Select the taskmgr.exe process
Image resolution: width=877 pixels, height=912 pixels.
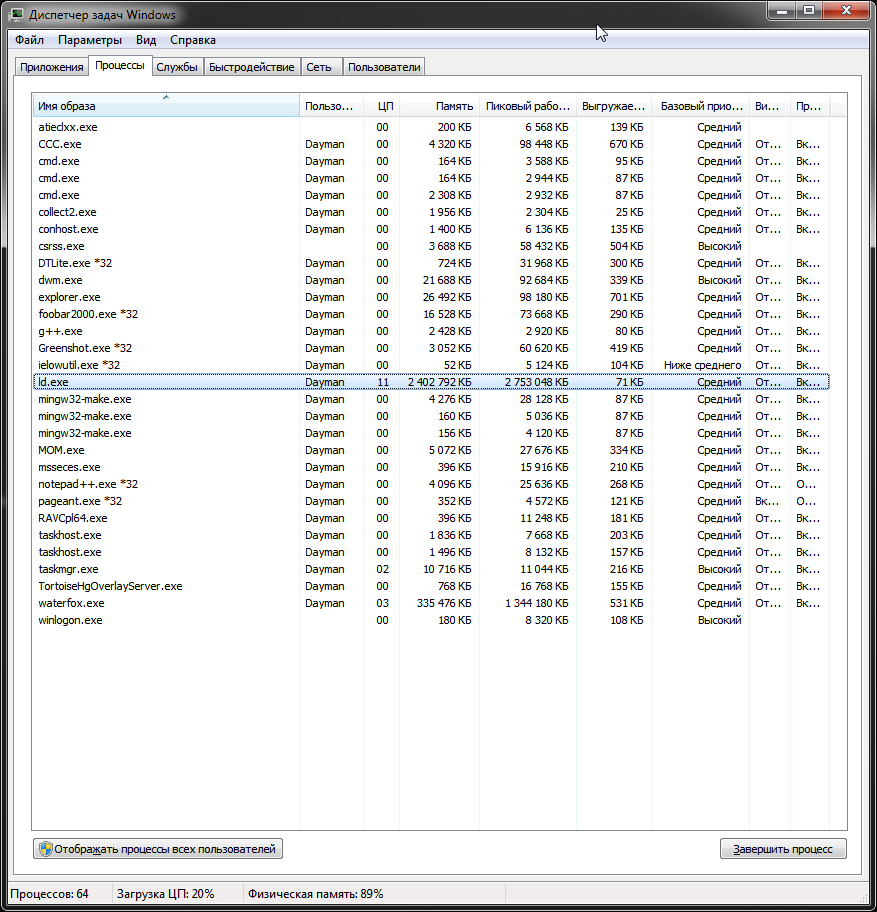(x=431, y=569)
